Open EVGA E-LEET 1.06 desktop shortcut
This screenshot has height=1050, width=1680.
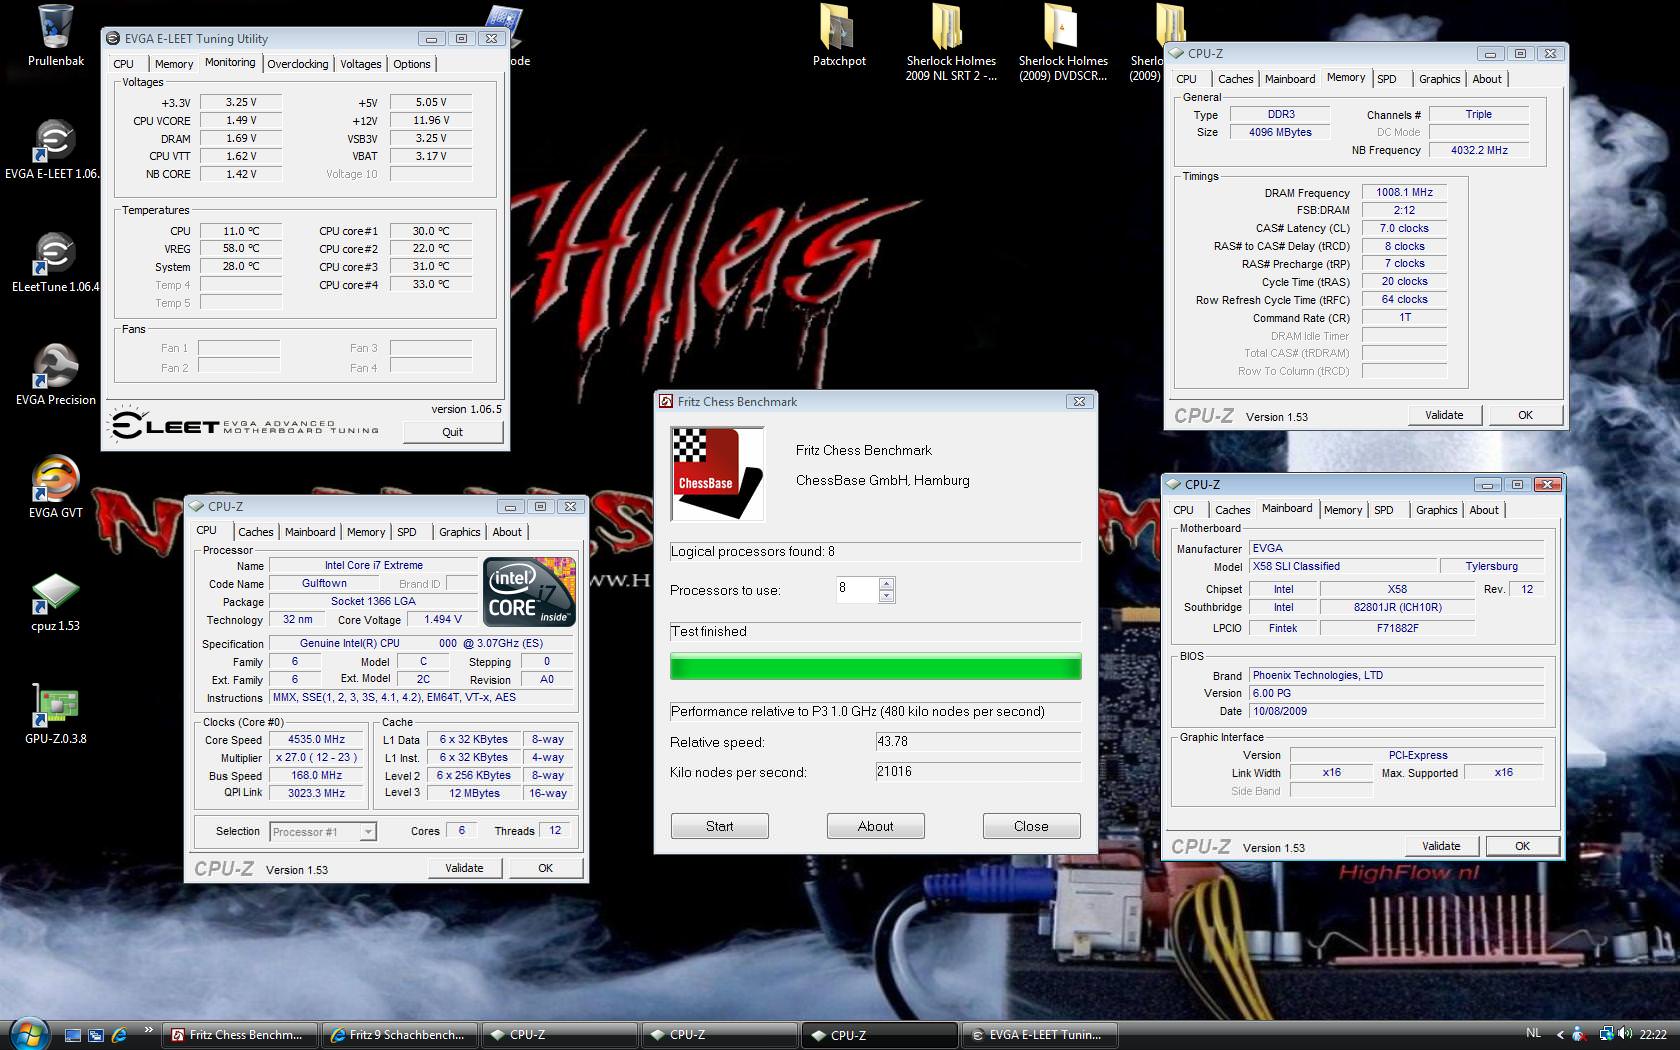tap(52, 150)
